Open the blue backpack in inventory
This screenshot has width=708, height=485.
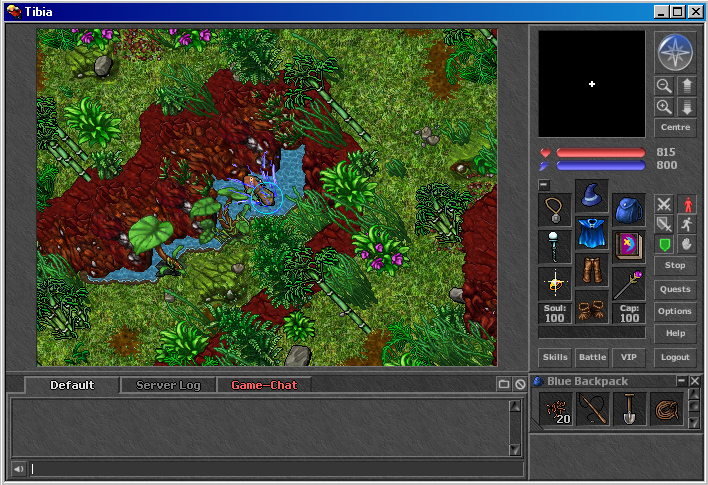pyautogui.click(x=629, y=210)
